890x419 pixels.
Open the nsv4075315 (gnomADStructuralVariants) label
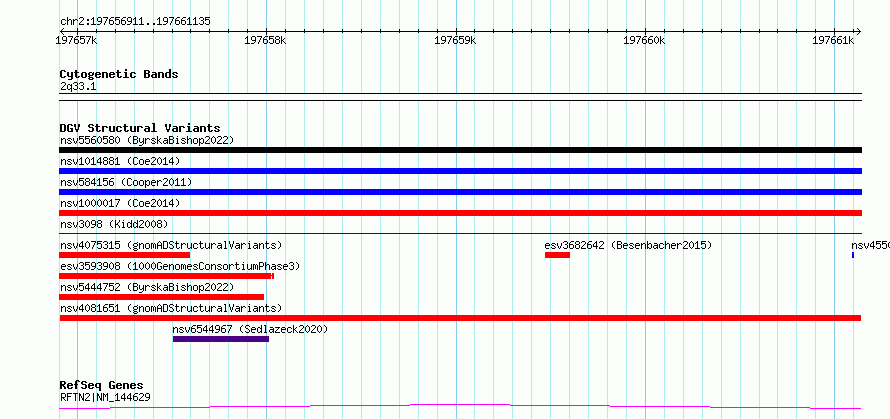click(x=171, y=245)
